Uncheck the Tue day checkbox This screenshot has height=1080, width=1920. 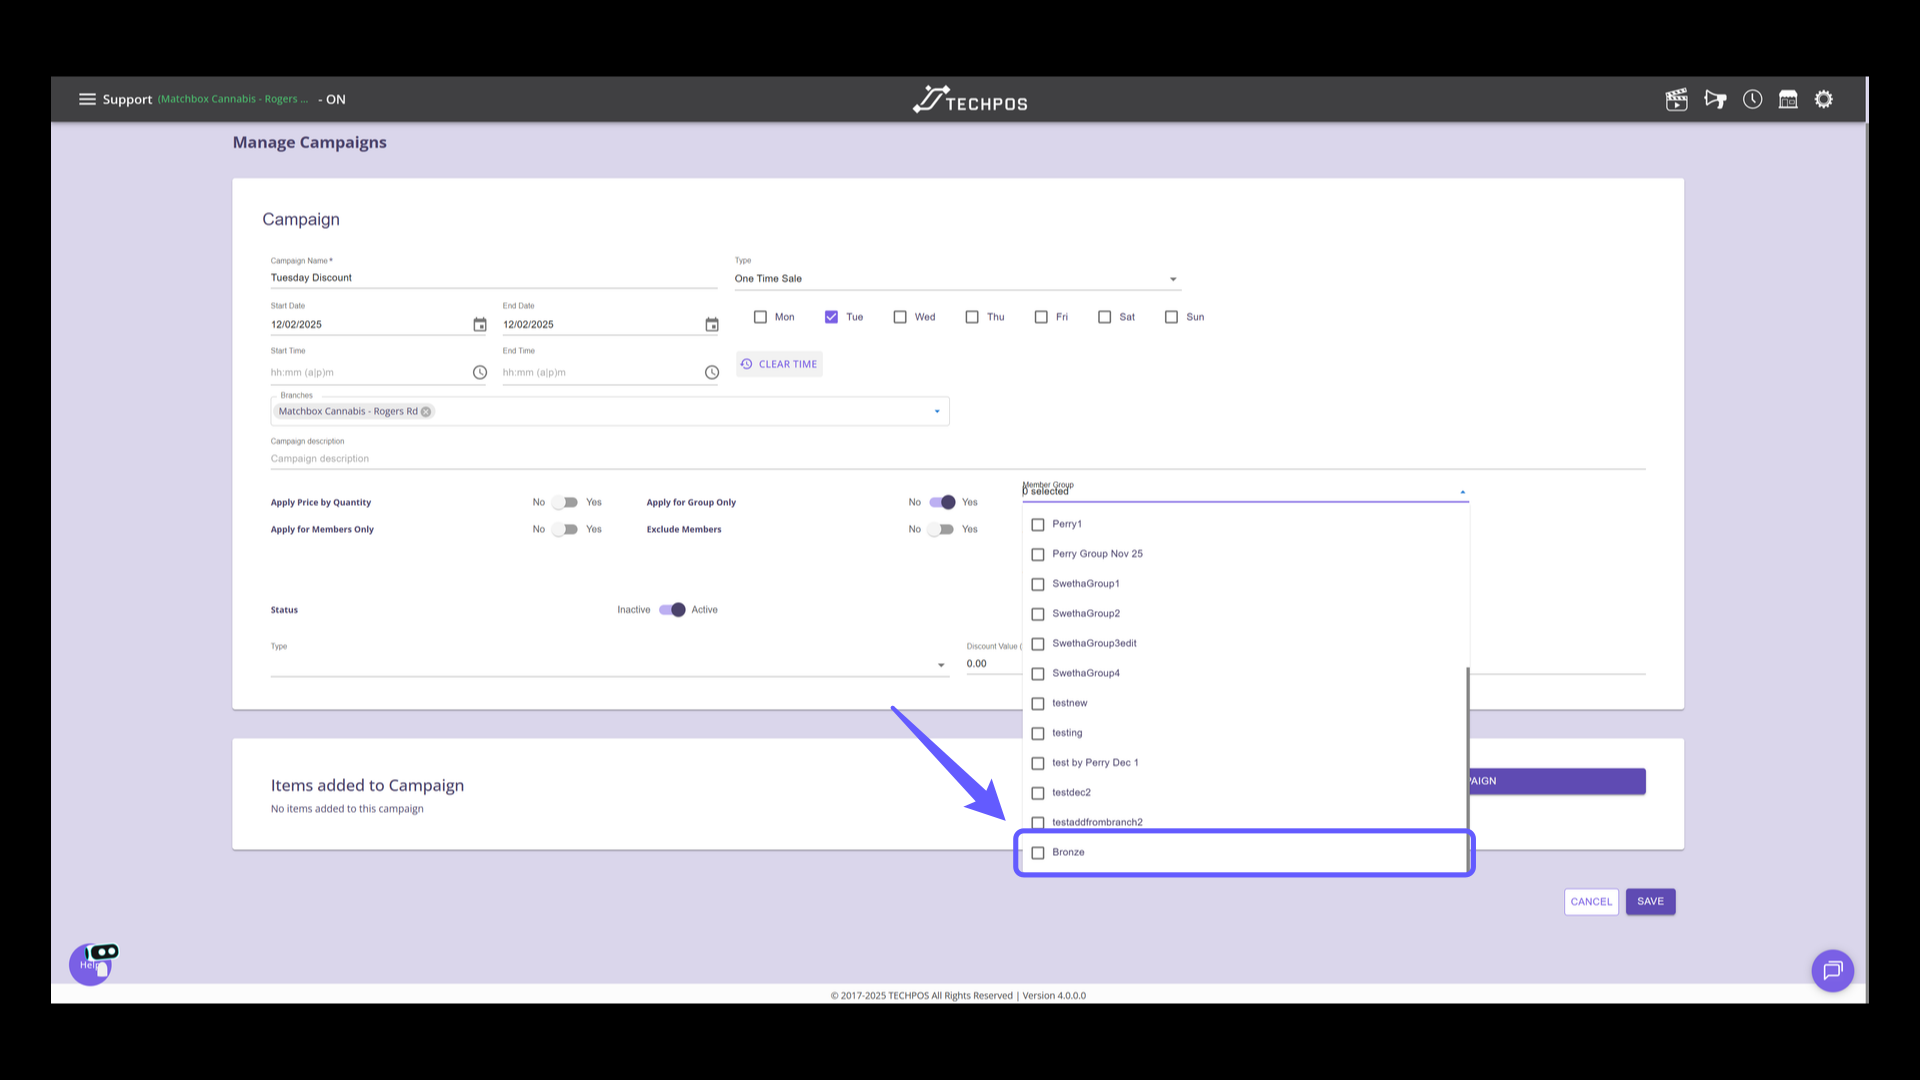[x=831, y=317]
